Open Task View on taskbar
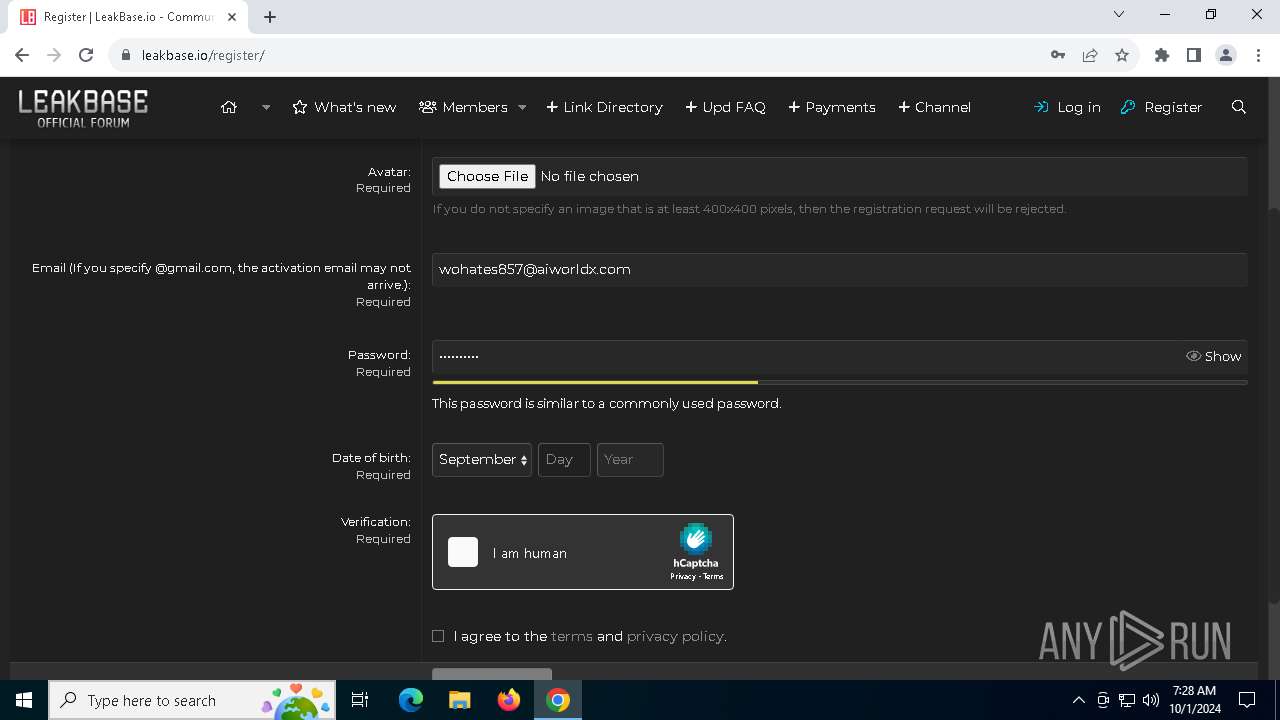This screenshot has width=1280, height=720. click(360, 700)
